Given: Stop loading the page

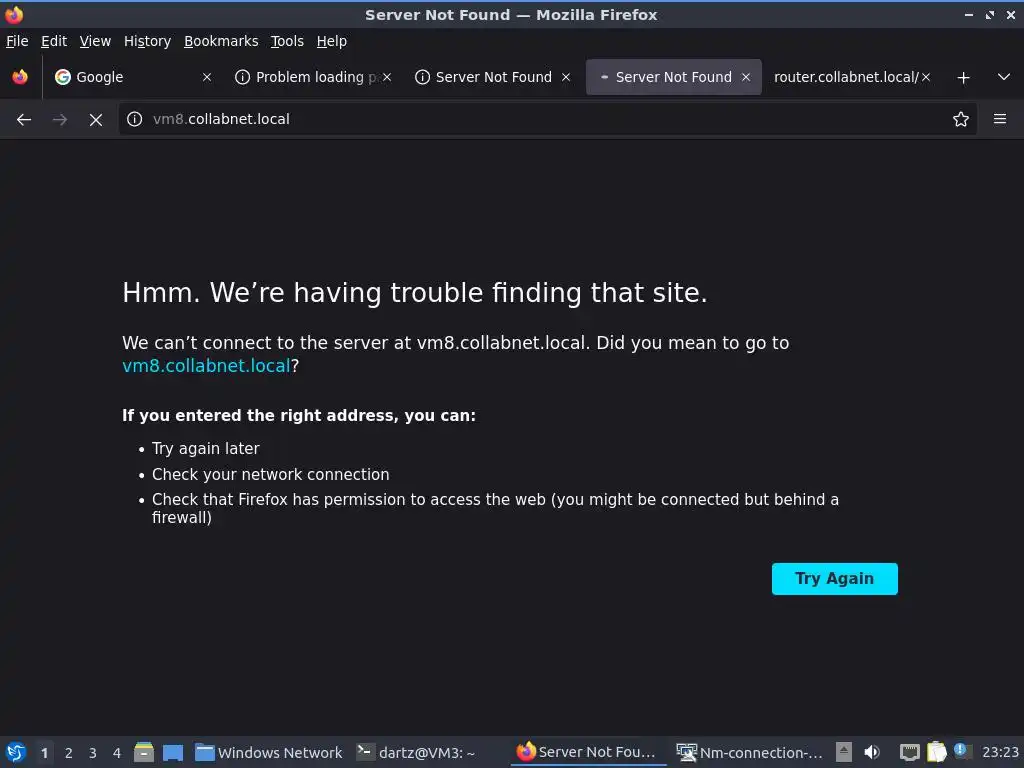Looking at the screenshot, I should 96,120.
